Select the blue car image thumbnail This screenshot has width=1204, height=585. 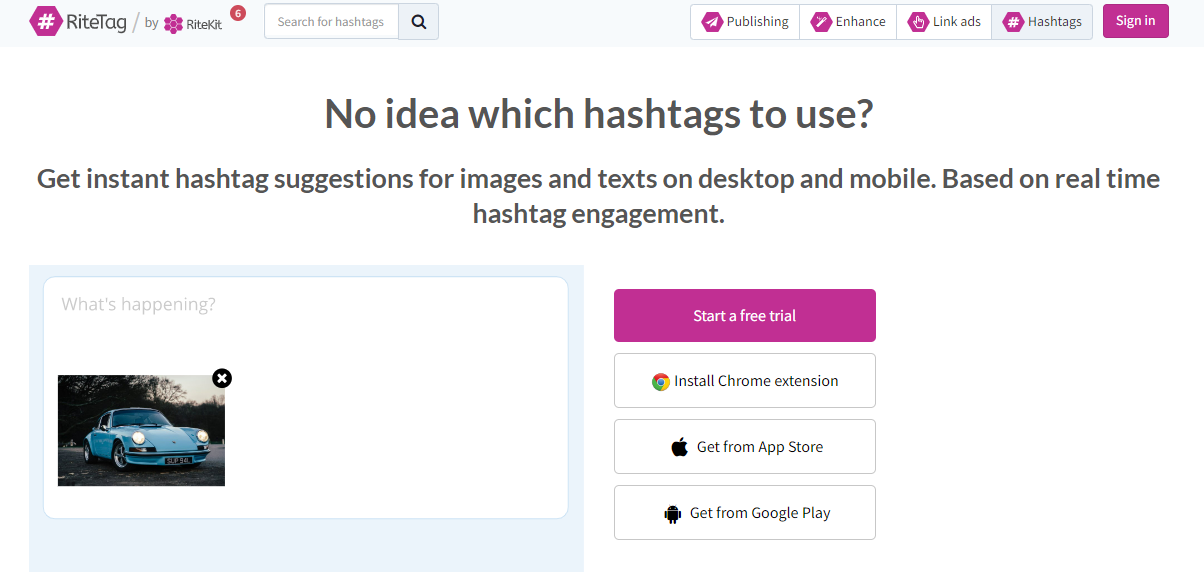coord(141,431)
